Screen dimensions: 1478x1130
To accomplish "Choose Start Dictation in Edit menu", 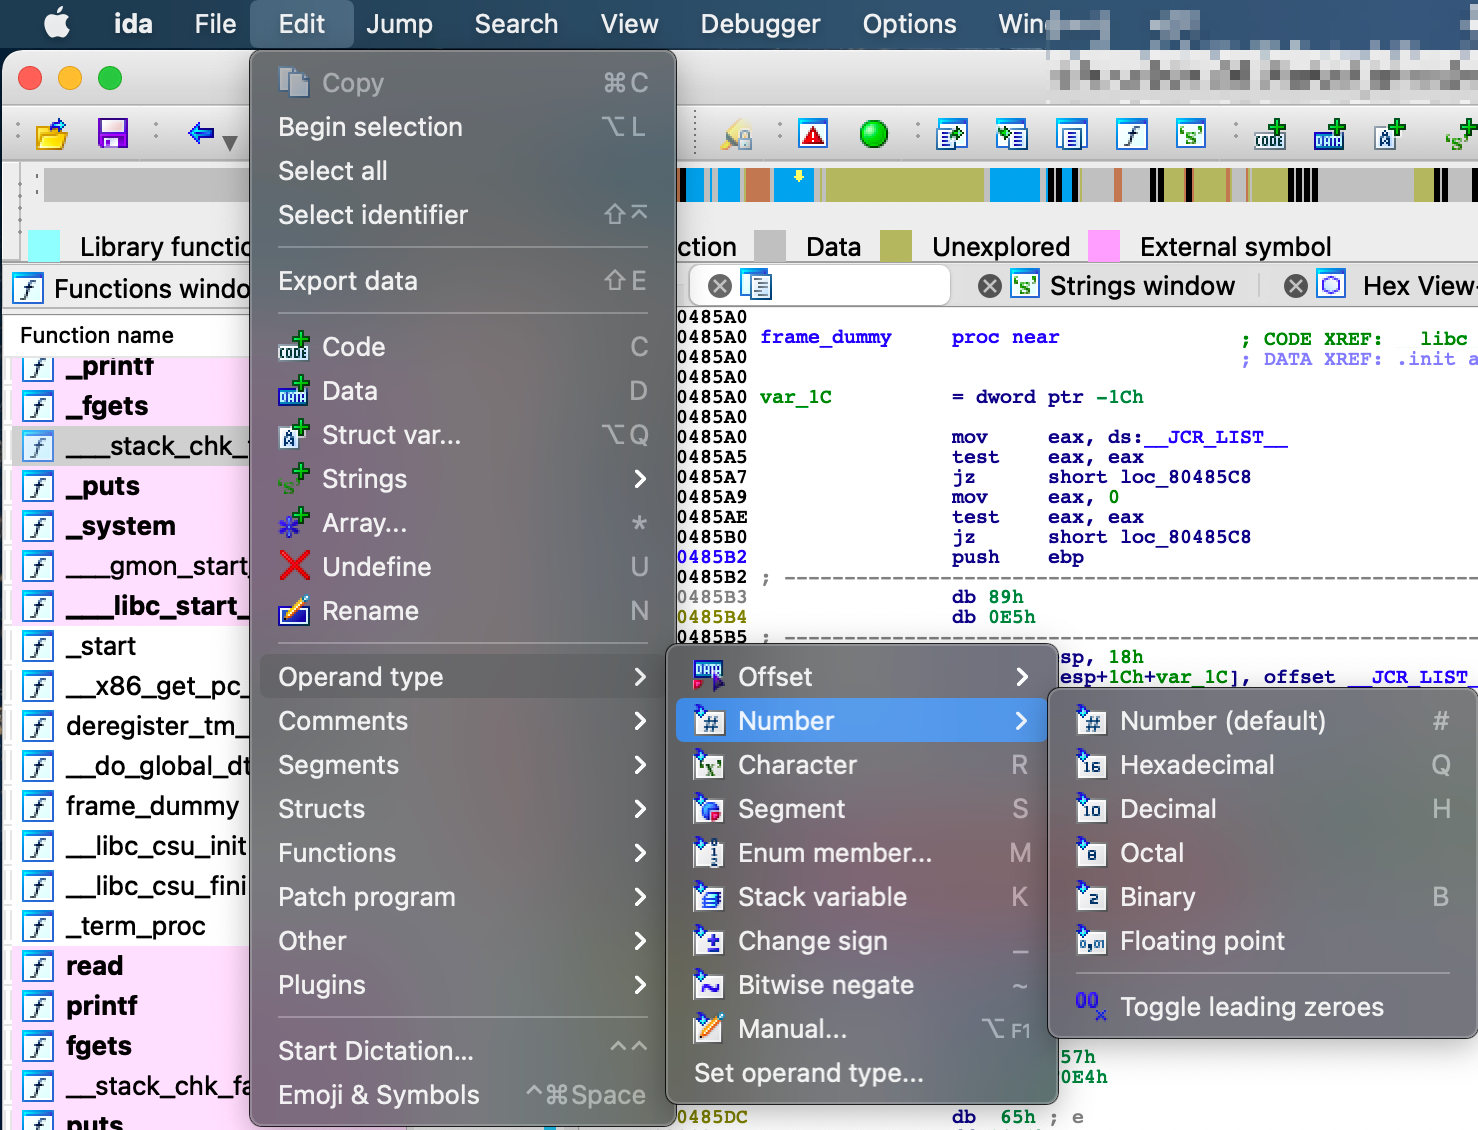I will [x=463, y=1051].
